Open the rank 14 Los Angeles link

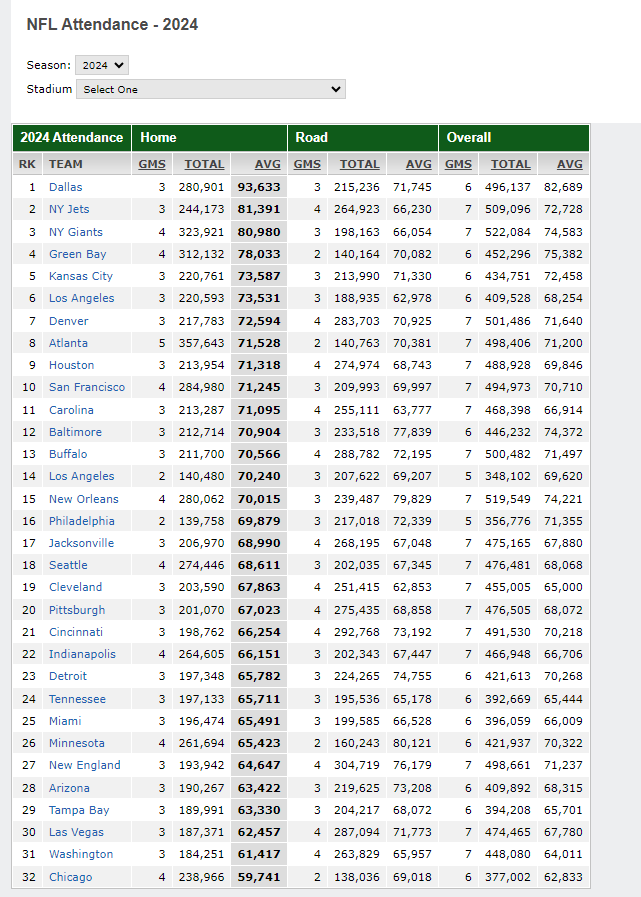coord(81,476)
